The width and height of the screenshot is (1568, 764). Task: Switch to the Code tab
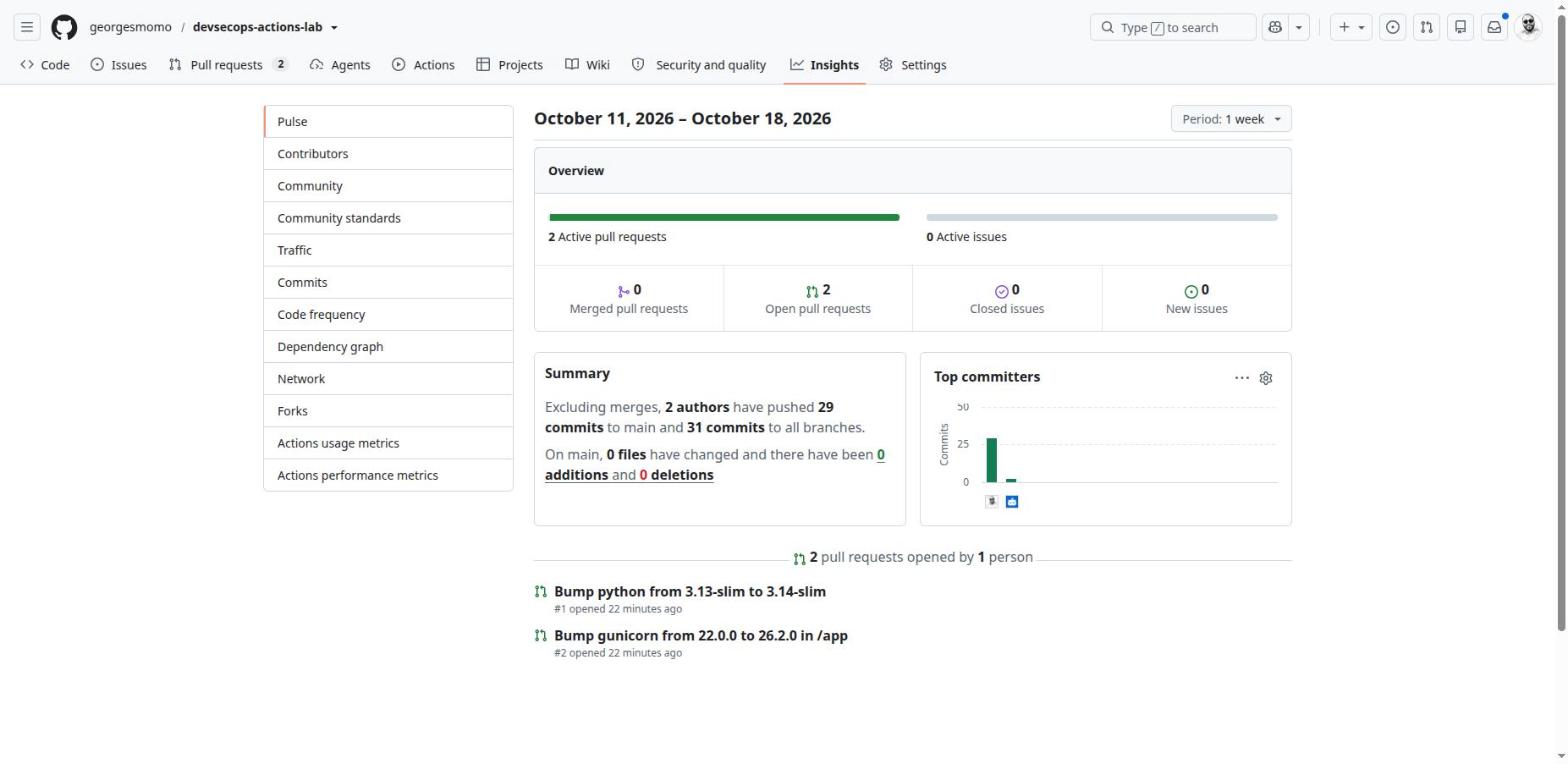click(x=45, y=65)
